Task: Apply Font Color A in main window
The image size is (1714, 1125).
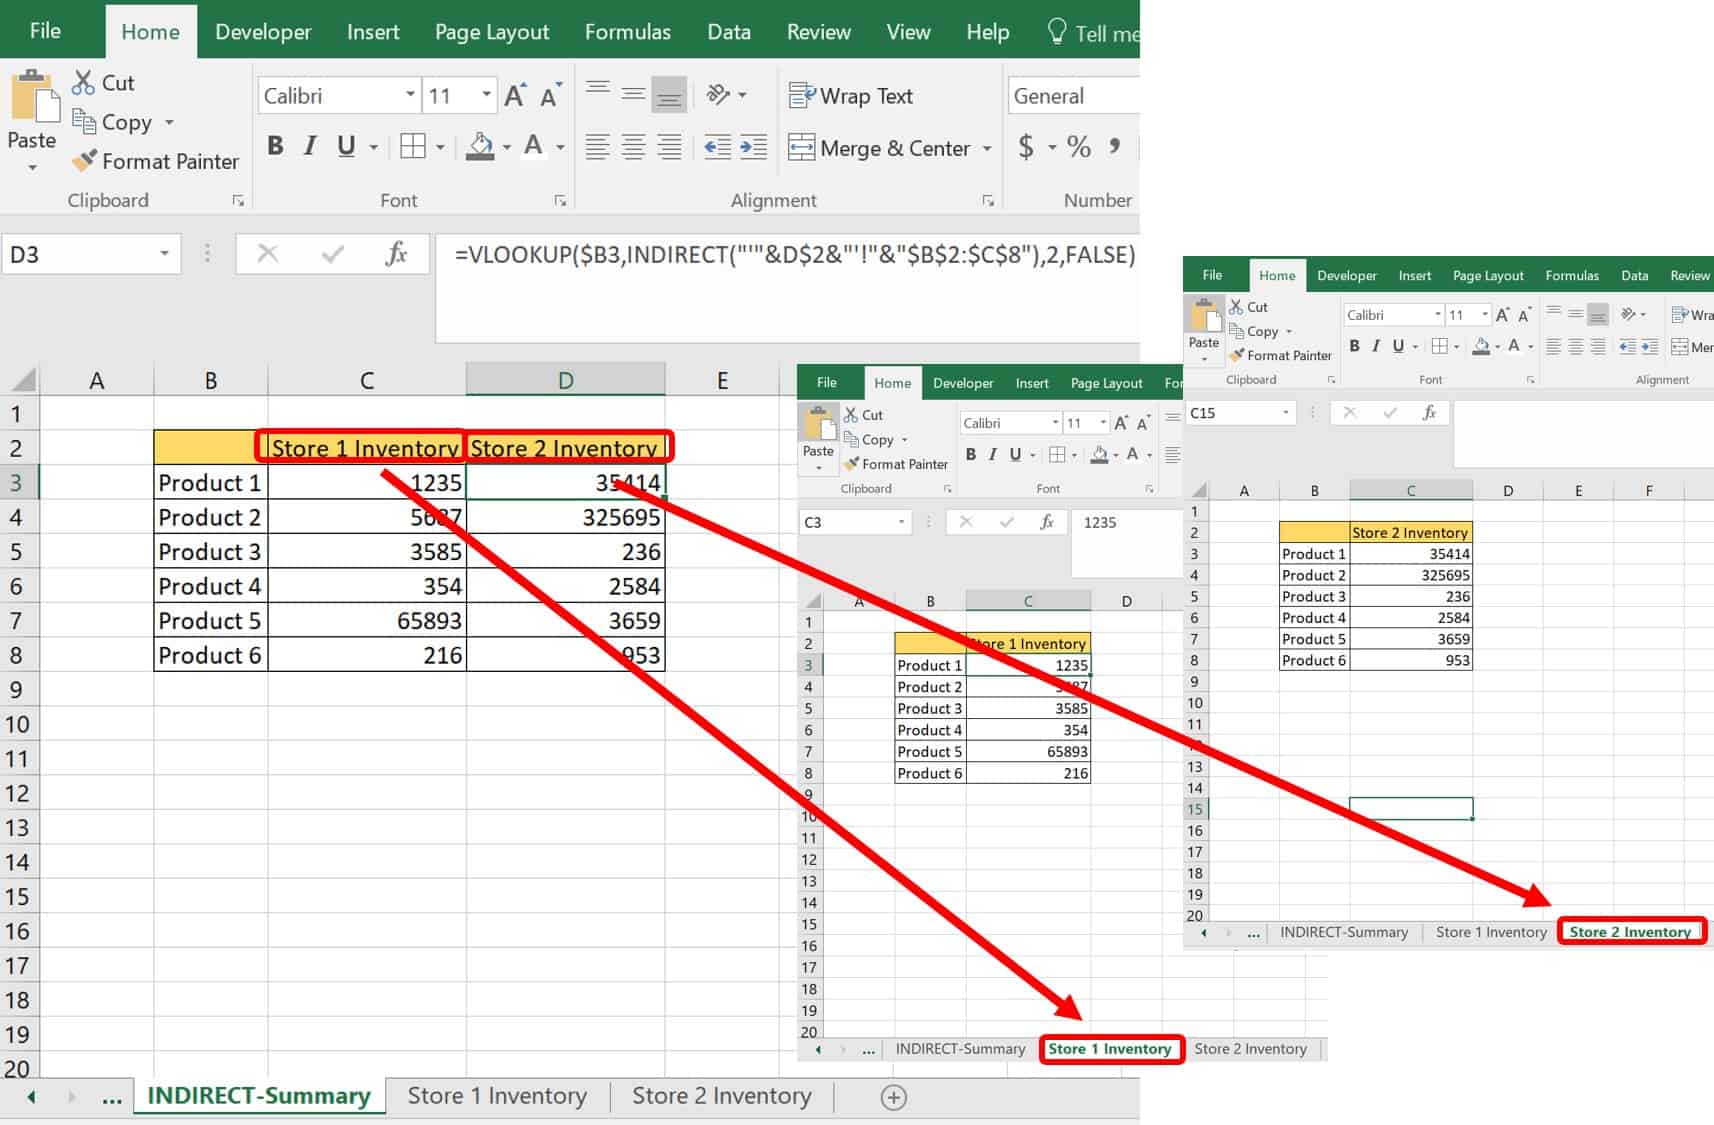Action: (534, 147)
